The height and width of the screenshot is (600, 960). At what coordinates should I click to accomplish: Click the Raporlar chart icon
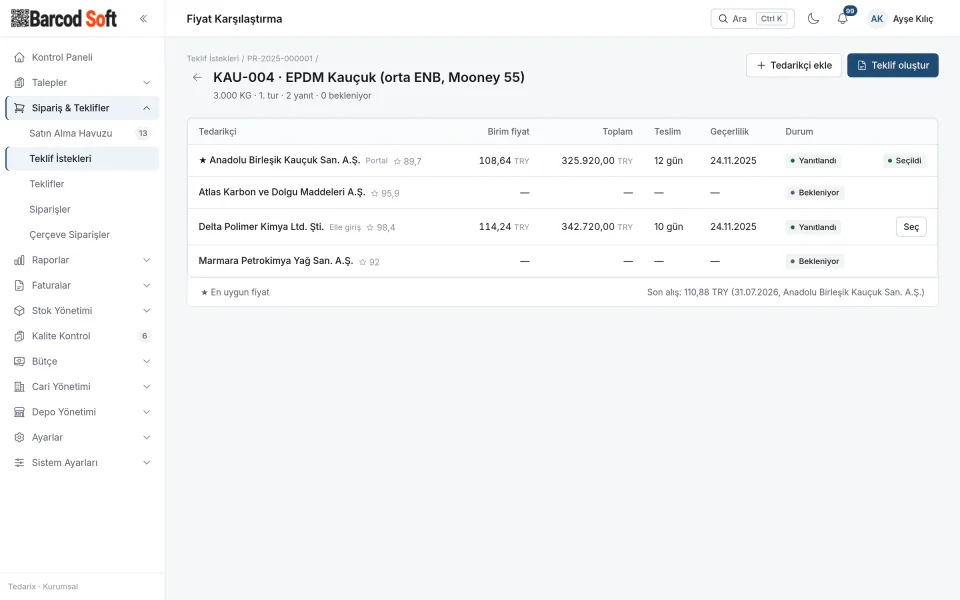pos(20,260)
